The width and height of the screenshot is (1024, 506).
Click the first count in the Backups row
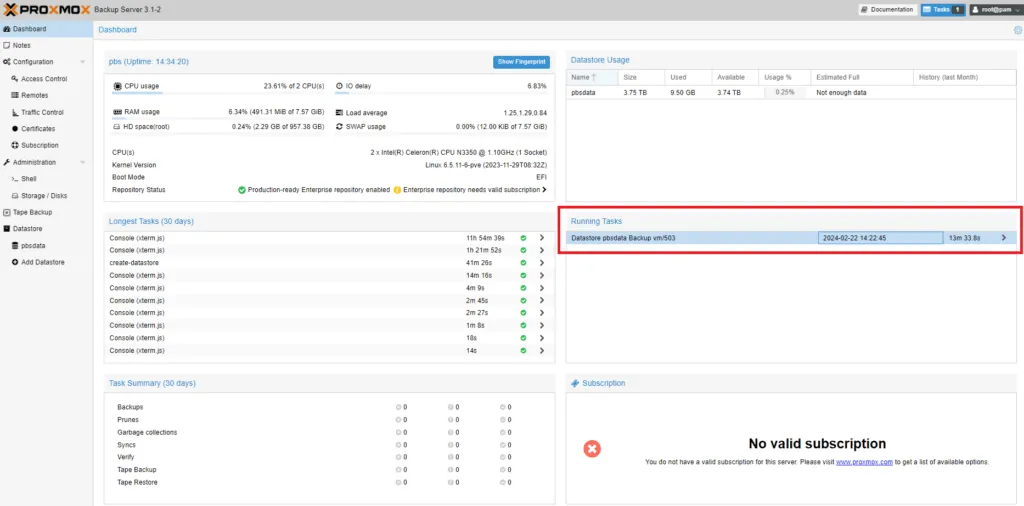coord(402,407)
